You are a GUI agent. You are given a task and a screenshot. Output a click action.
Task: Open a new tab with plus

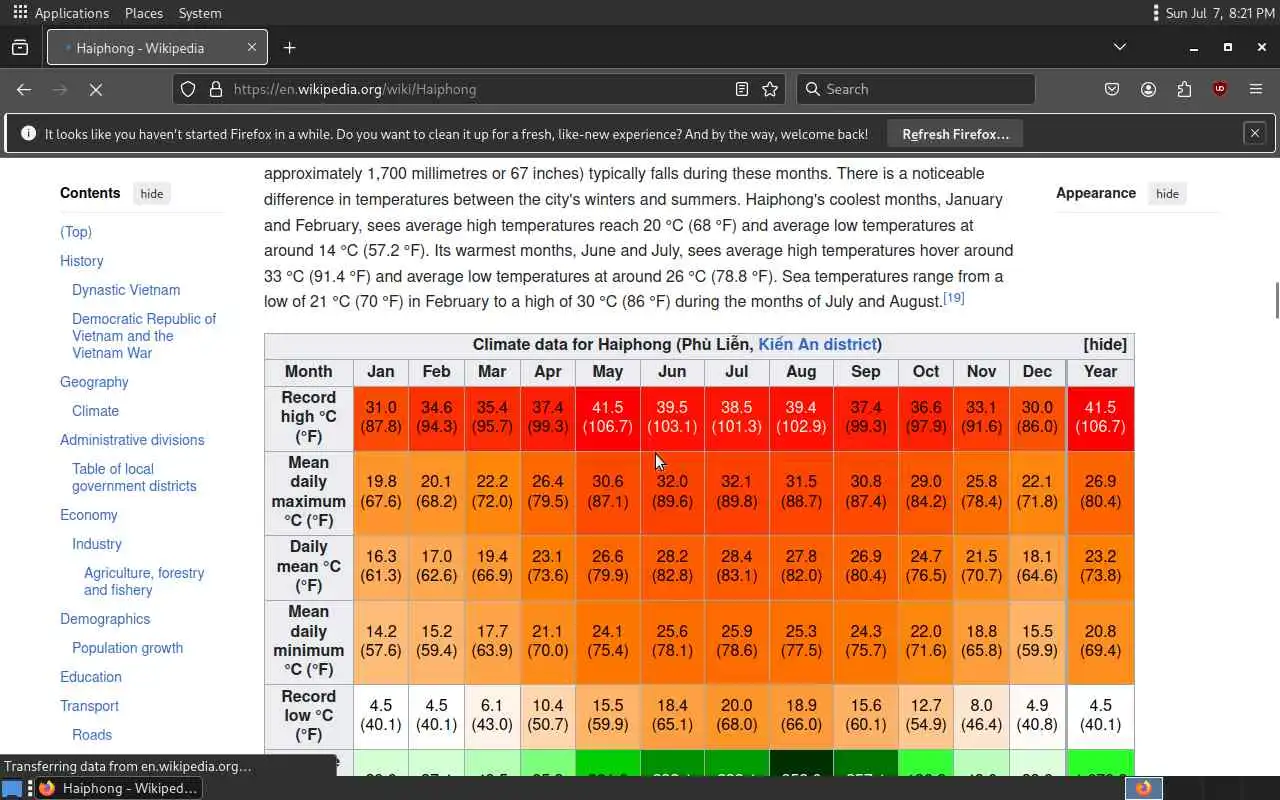289,47
